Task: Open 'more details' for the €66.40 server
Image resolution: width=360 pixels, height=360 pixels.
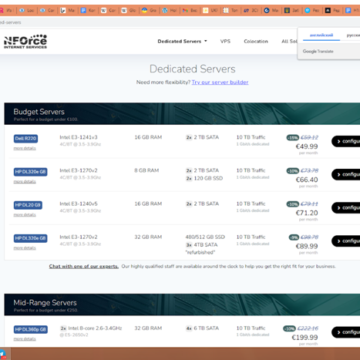Action: [x=25, y=182]
